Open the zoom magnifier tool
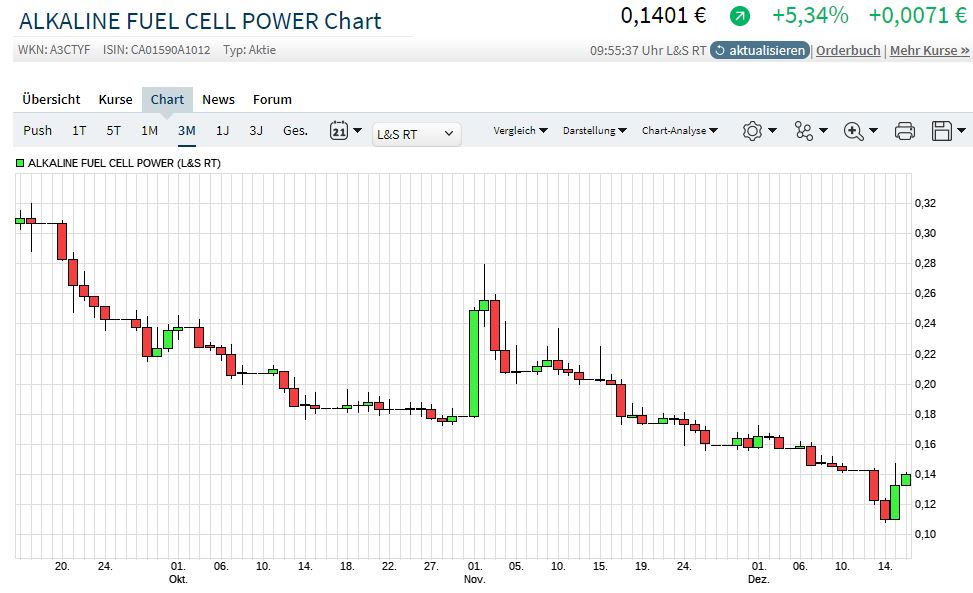The width and height of the screenshot is (973, 593). click(854, 131)
